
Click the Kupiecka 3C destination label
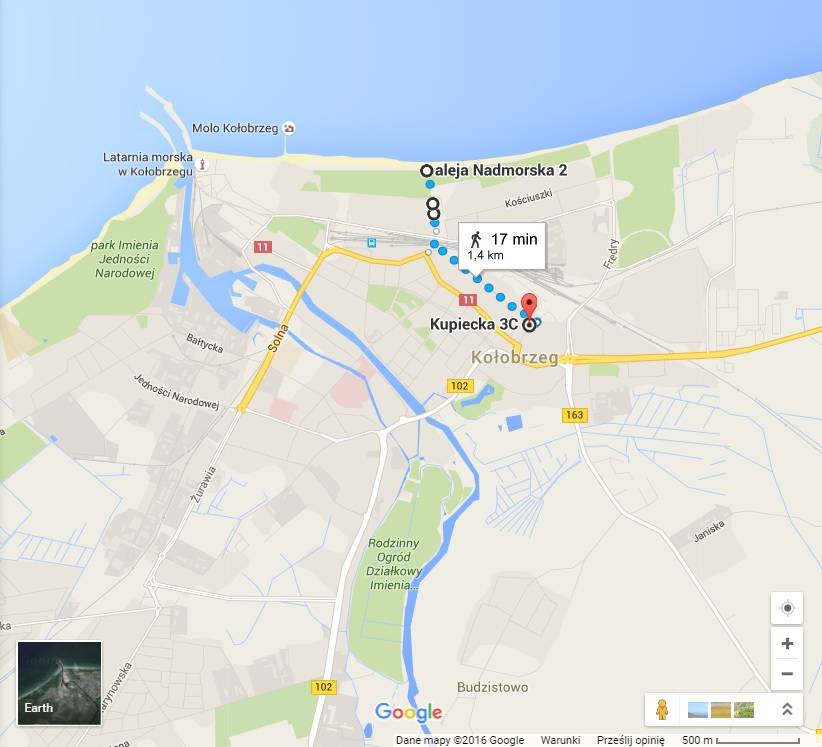tap(473, 324)
